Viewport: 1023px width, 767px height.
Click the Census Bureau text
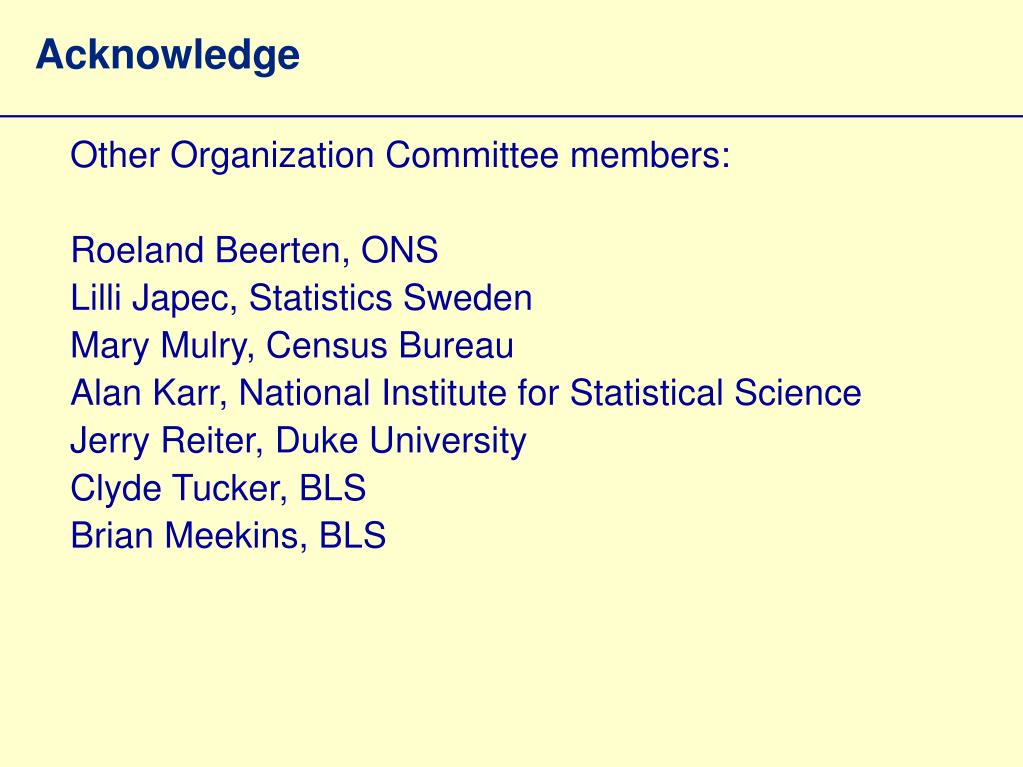coord(390,346)
